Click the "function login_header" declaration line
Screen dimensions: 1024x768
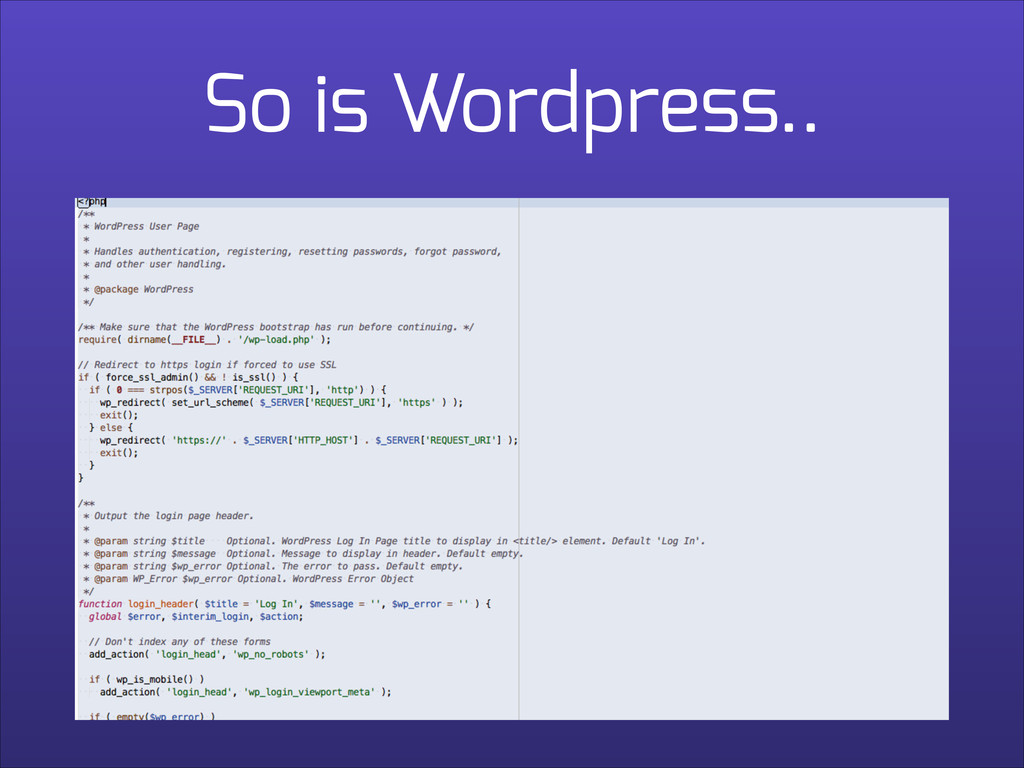285,604
